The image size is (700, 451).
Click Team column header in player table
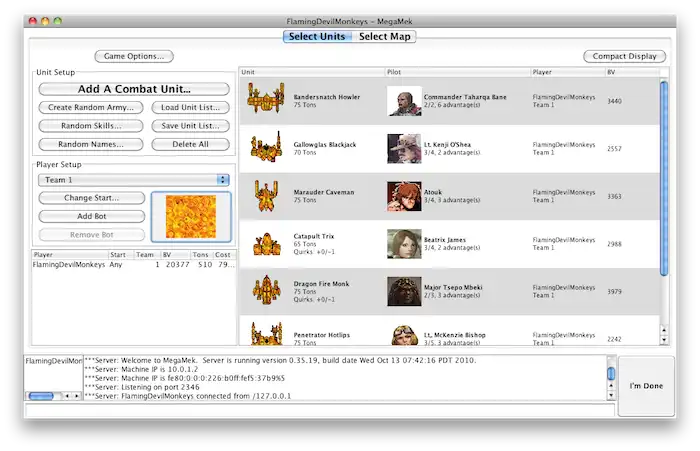[147, 255]
